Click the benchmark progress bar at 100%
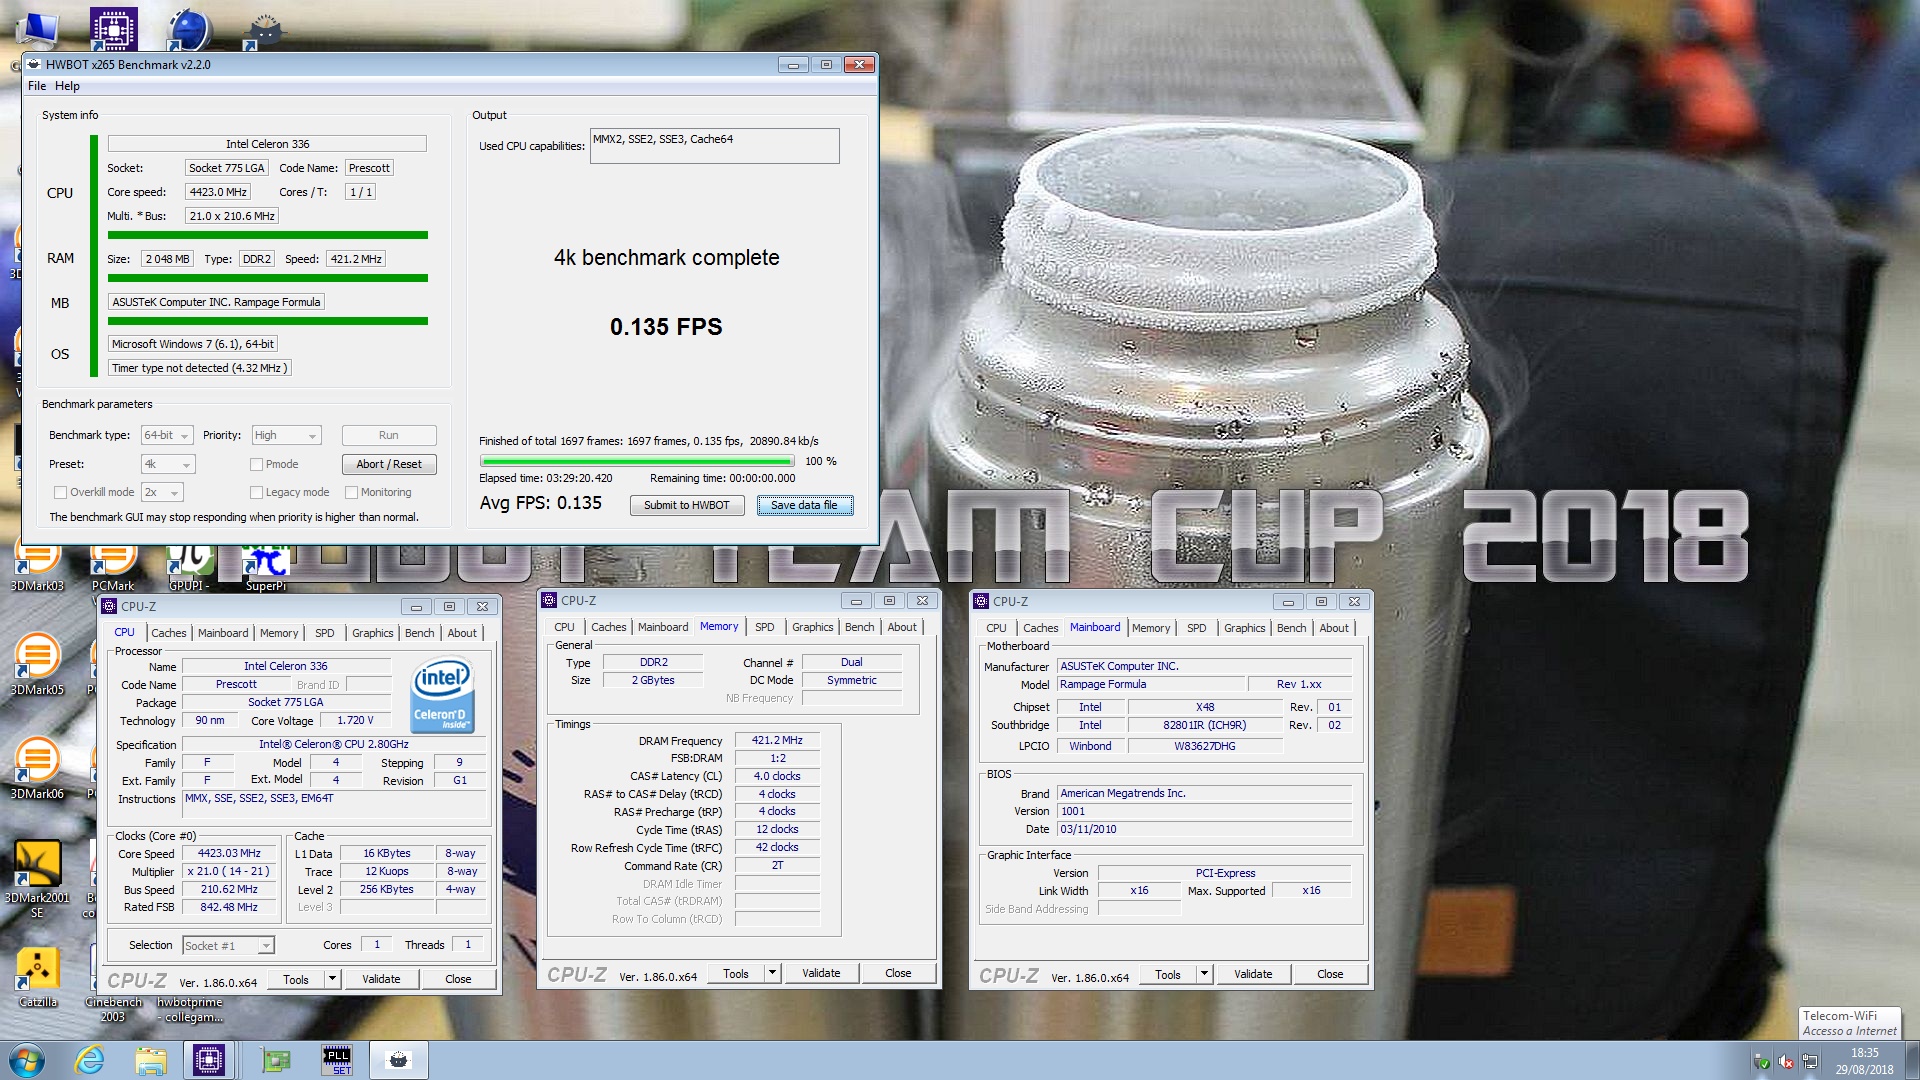This screenshot has width=1920, height=1080. 637,461
